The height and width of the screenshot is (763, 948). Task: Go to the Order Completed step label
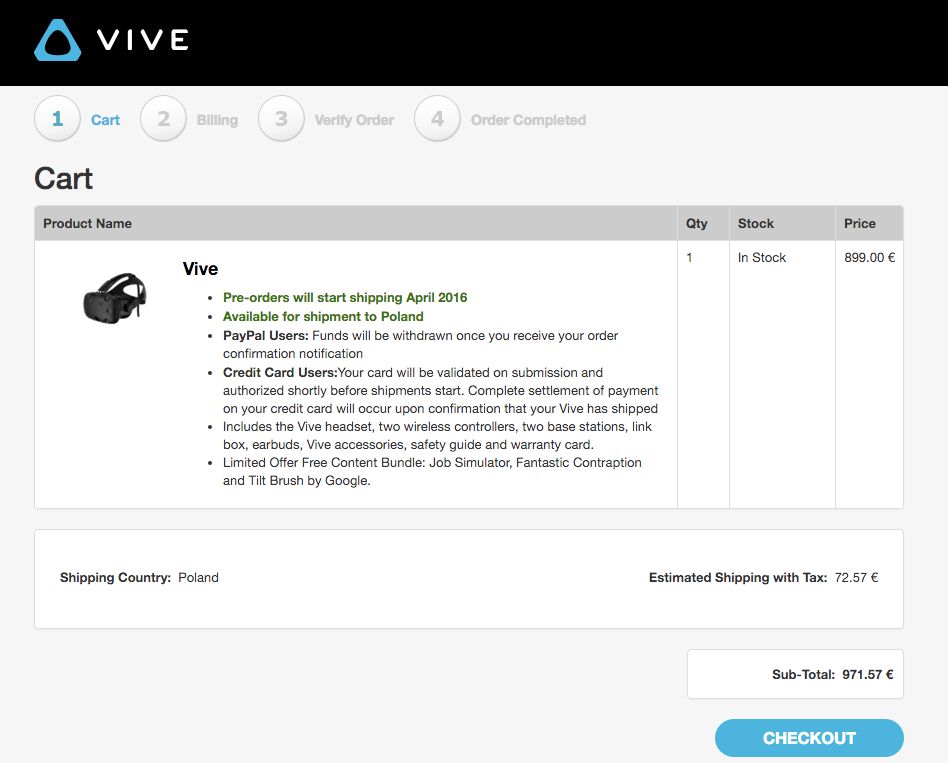click(x=528, y=120)
